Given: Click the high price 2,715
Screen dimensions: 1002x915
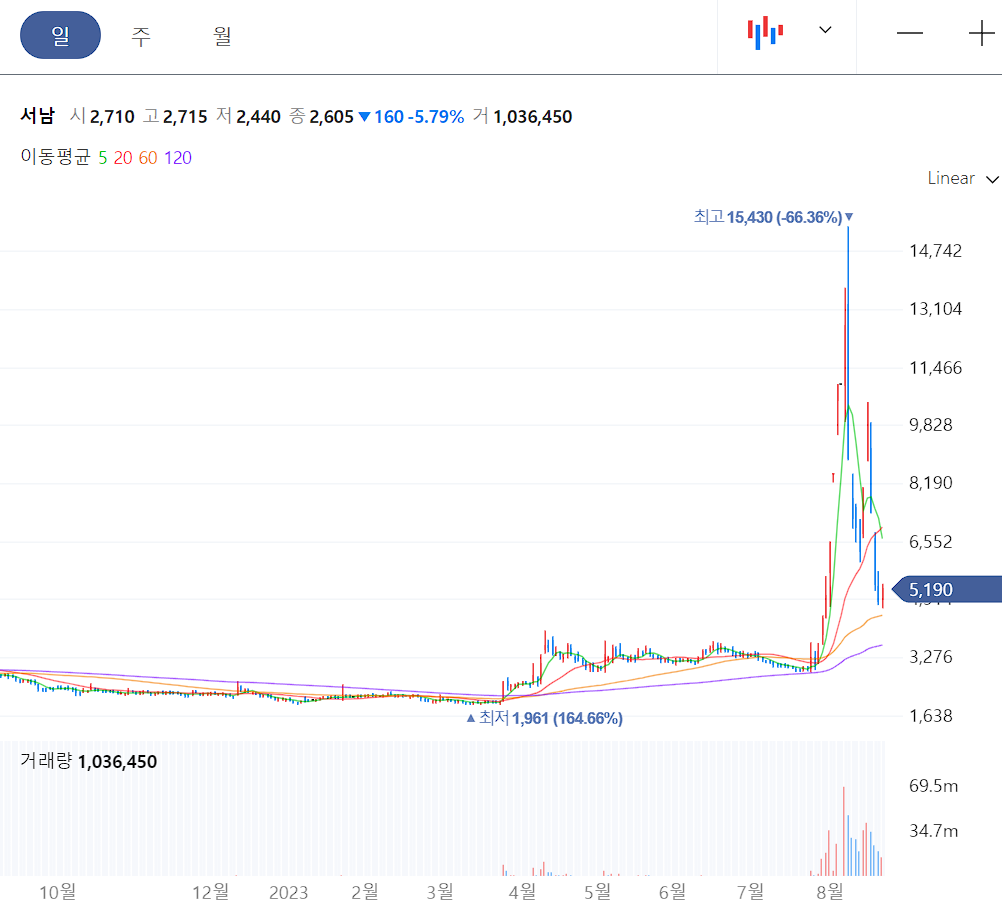Looking at the screenshot, I should click(185, 117).
